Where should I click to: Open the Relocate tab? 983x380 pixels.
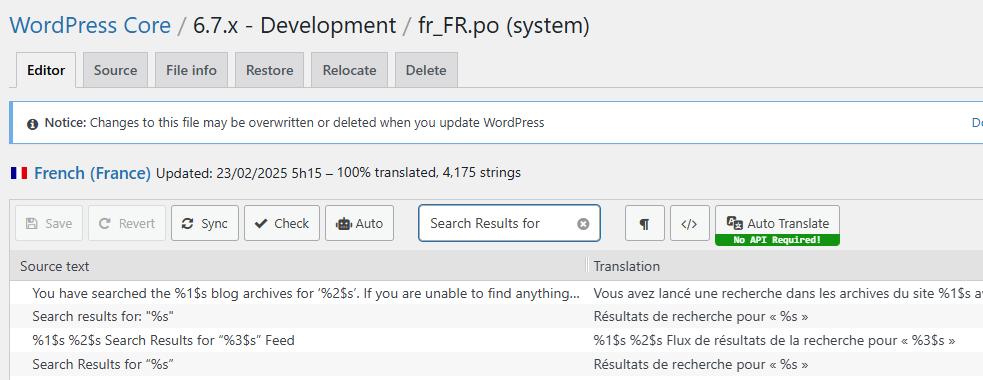pyautogui.click(x=349, y=70)
